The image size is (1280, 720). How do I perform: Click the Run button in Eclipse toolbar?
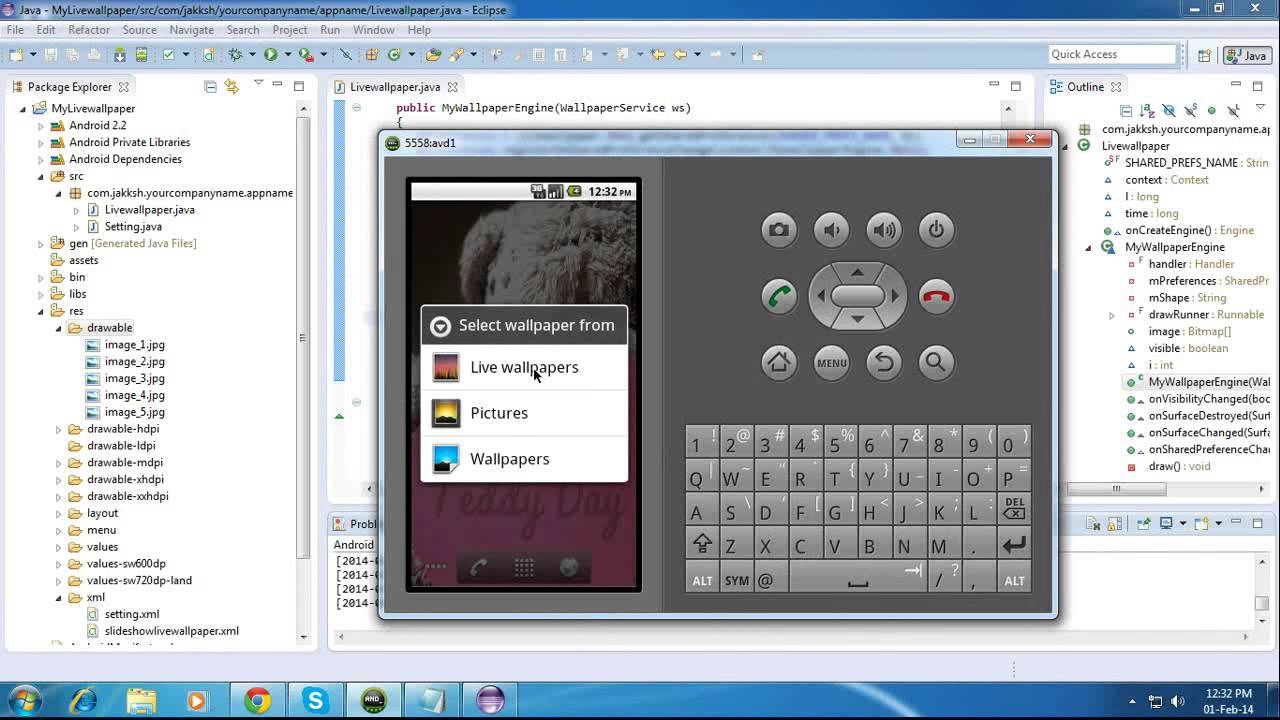pos(270,55)
